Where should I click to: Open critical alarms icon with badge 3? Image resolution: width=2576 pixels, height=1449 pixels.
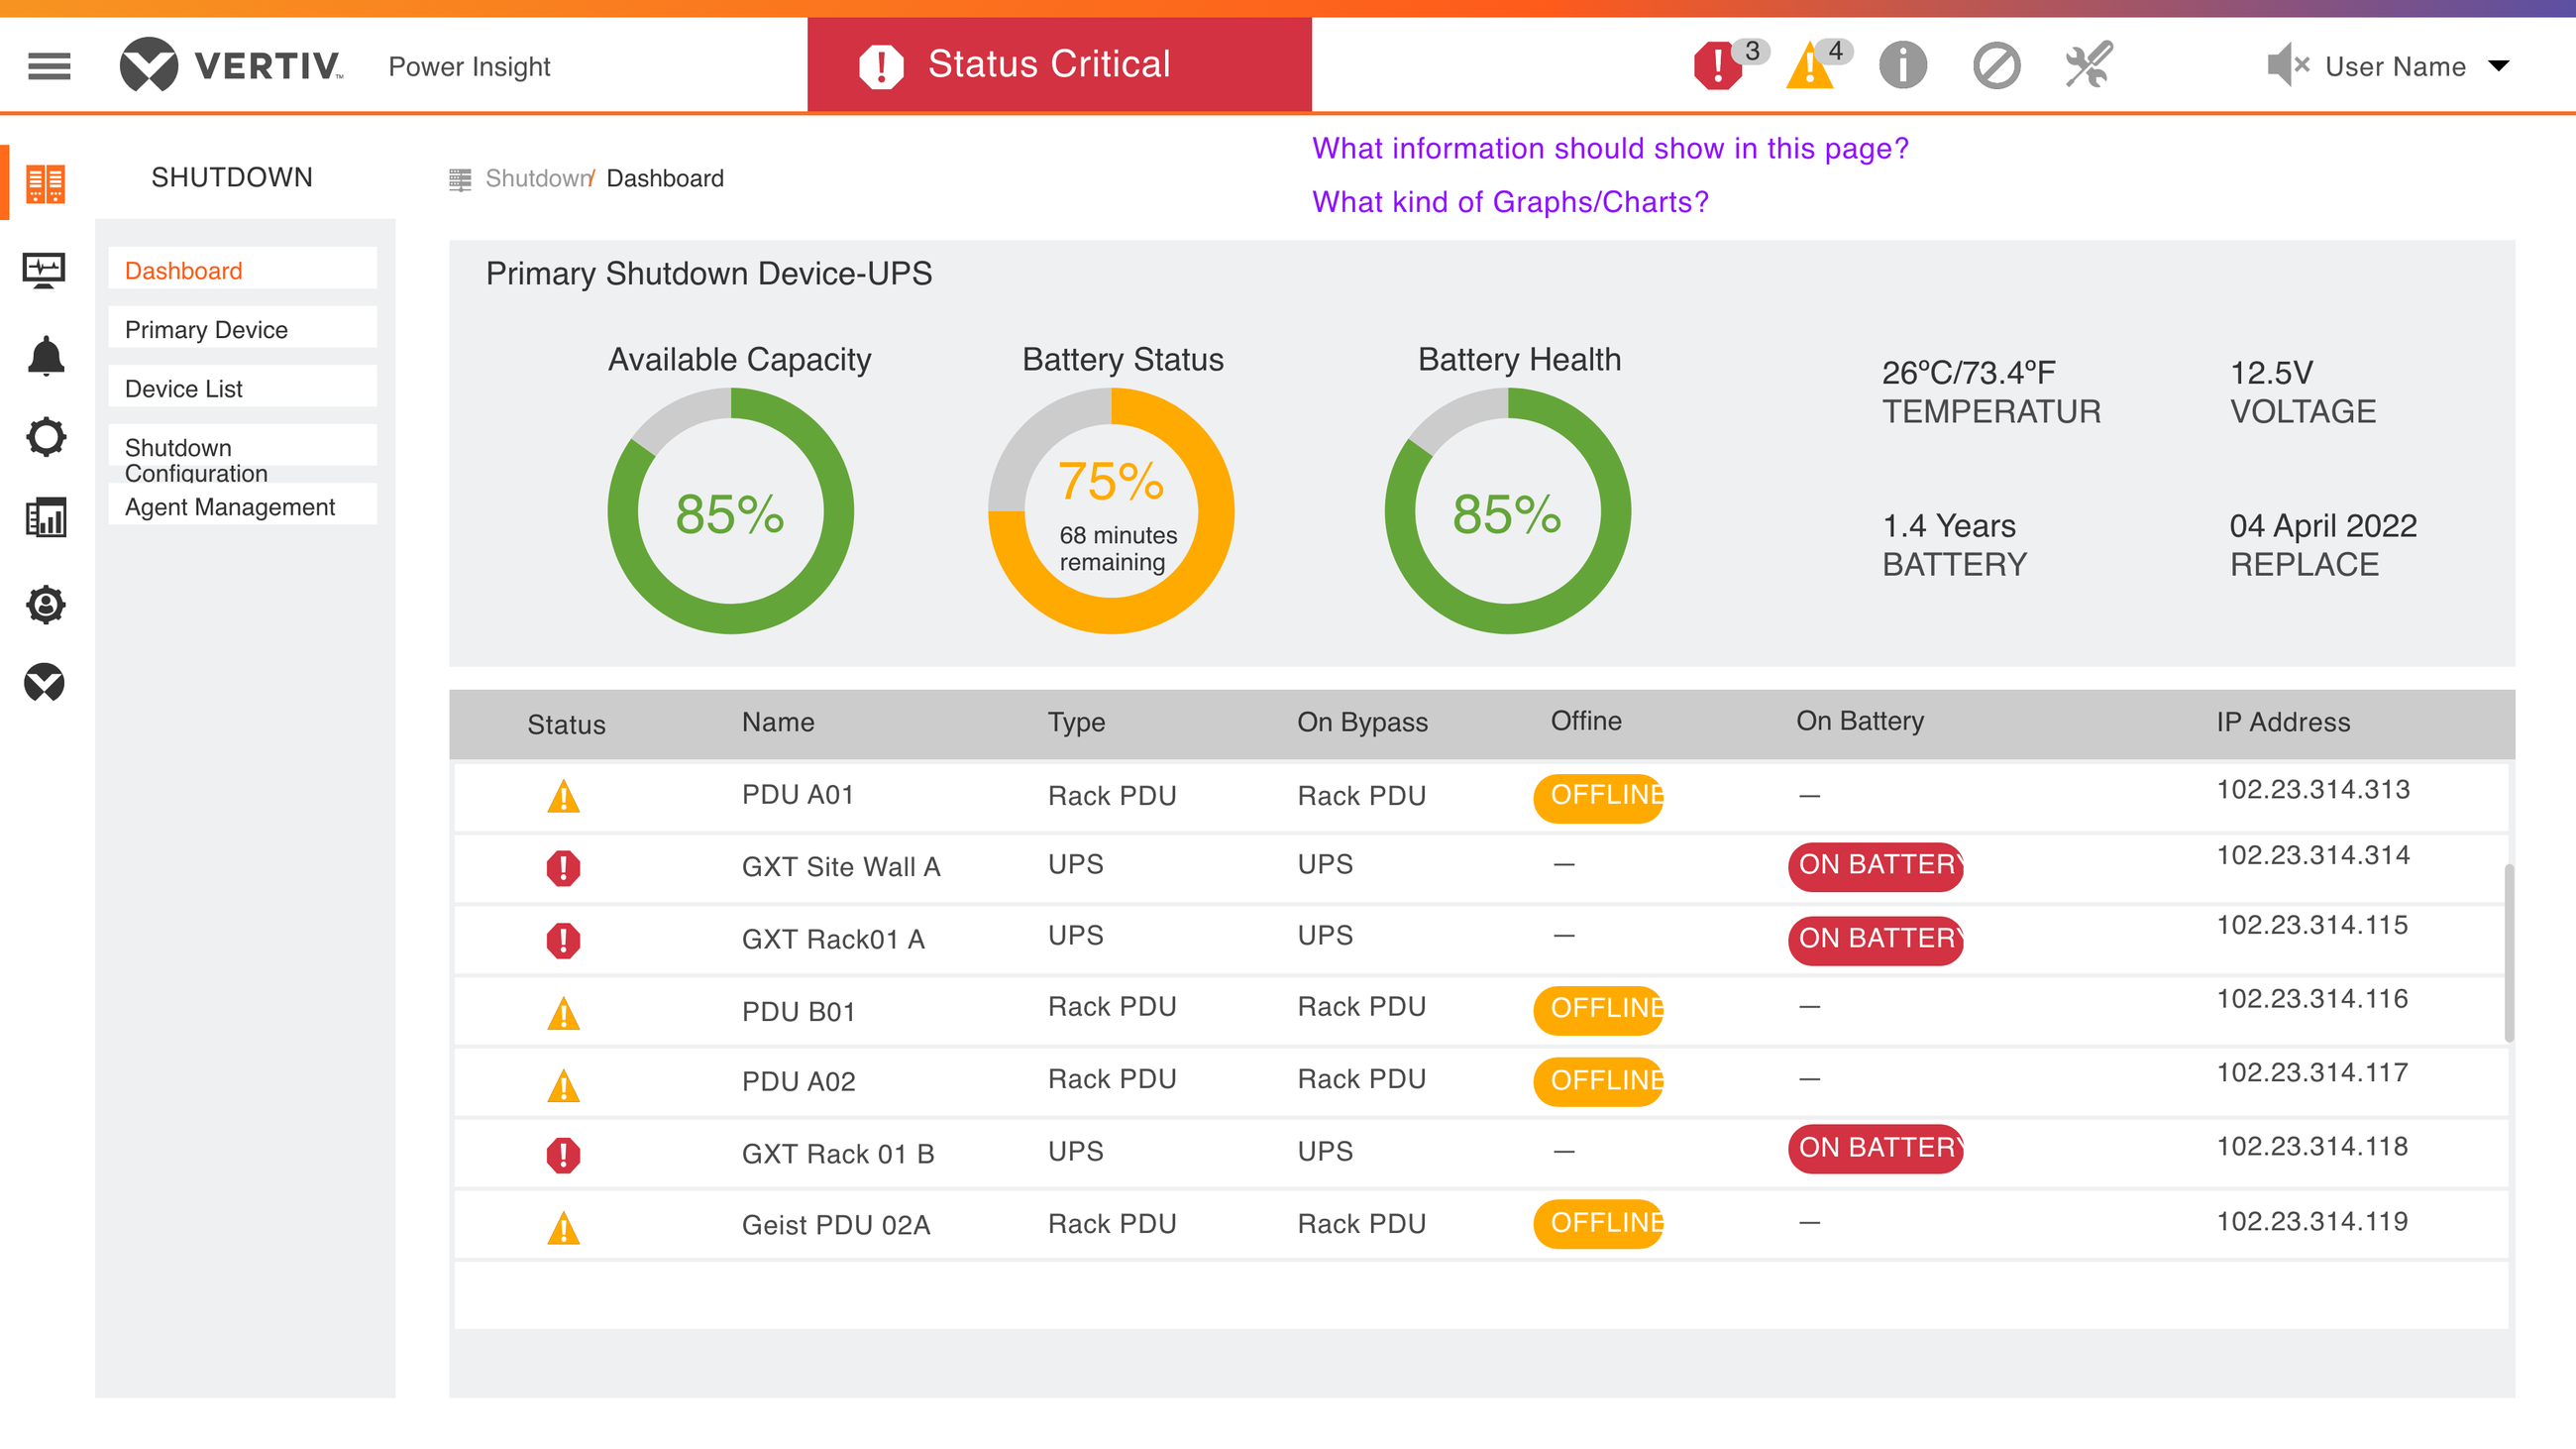click(1730, 64)
